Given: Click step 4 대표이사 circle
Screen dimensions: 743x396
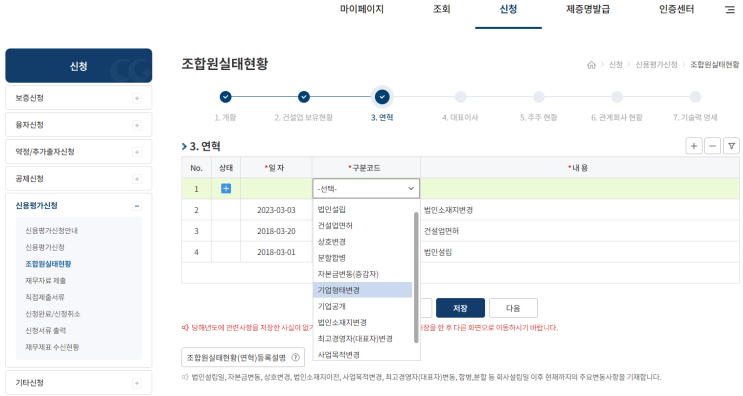Looking at the screenshot, I should click(460, 97).
